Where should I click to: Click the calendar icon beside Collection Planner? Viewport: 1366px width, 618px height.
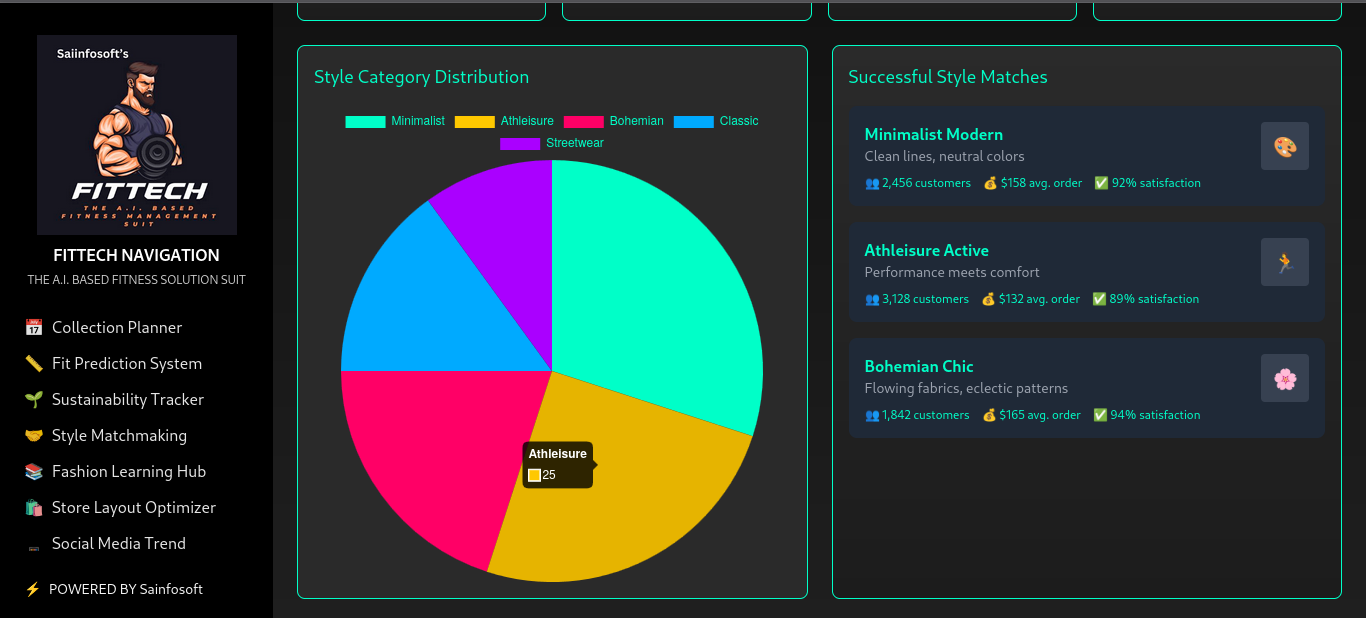(x=34, y=328)
